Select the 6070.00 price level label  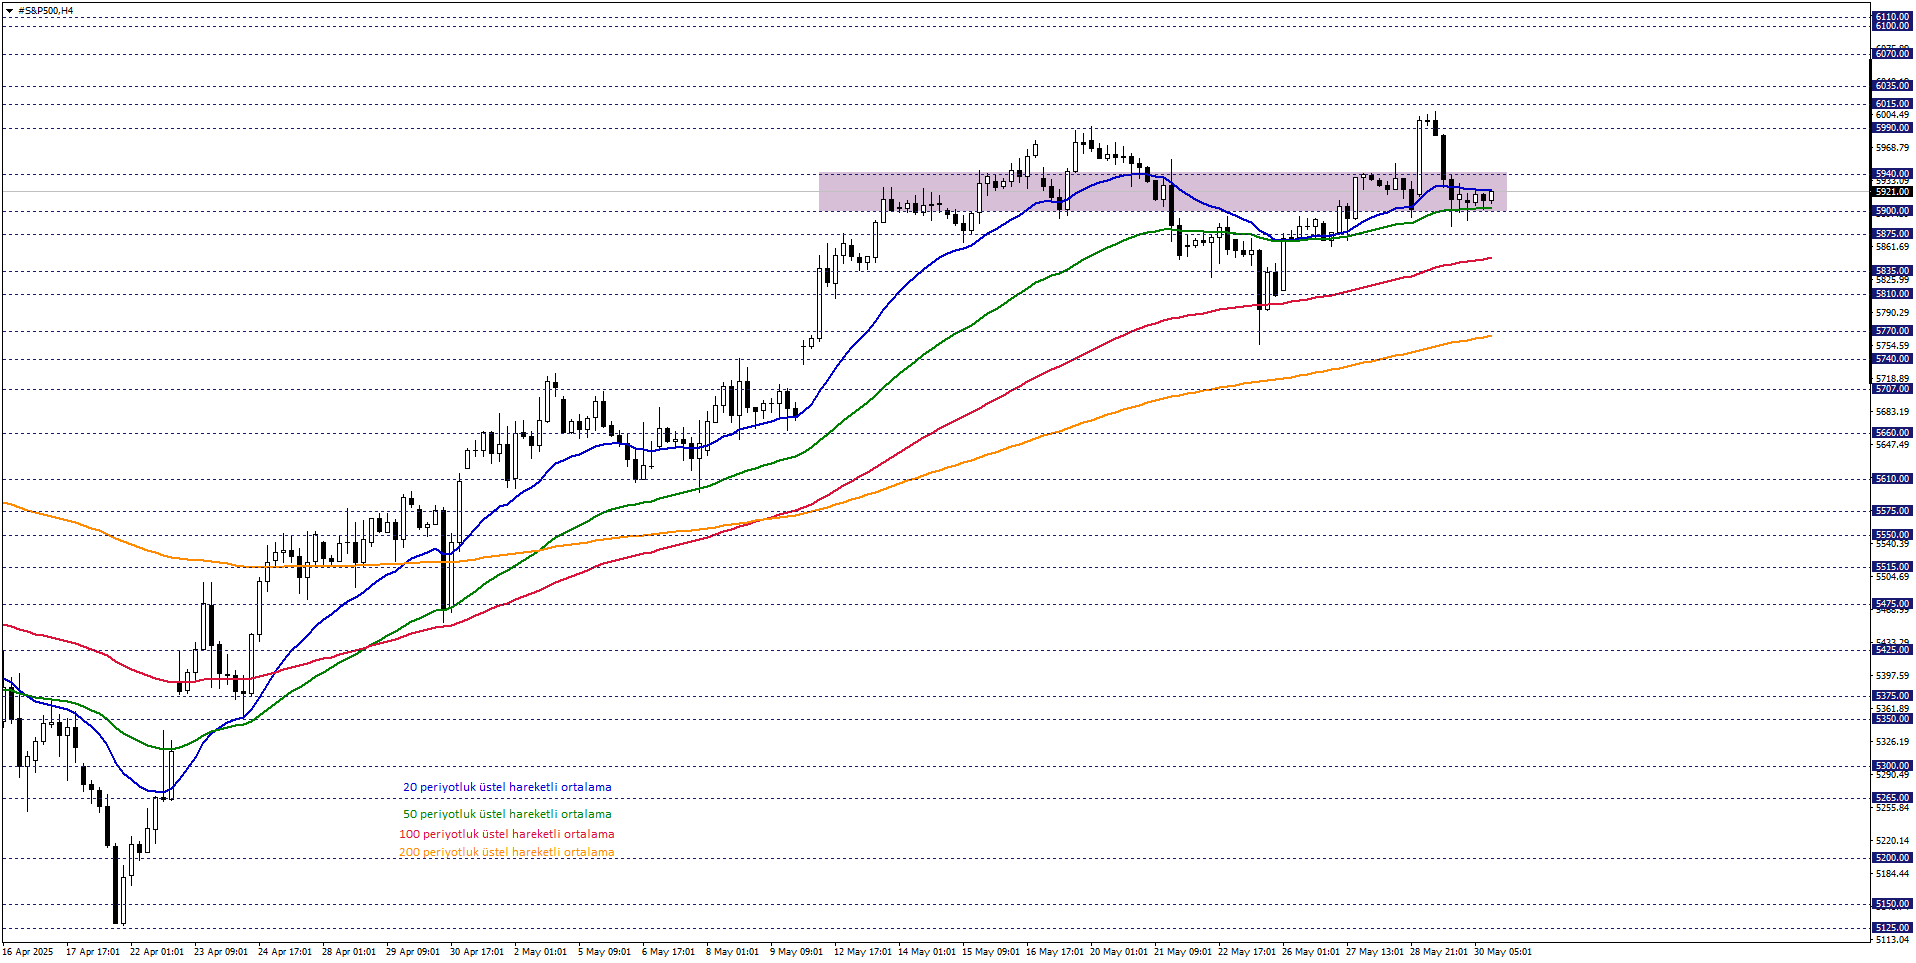coord(1892,54)
